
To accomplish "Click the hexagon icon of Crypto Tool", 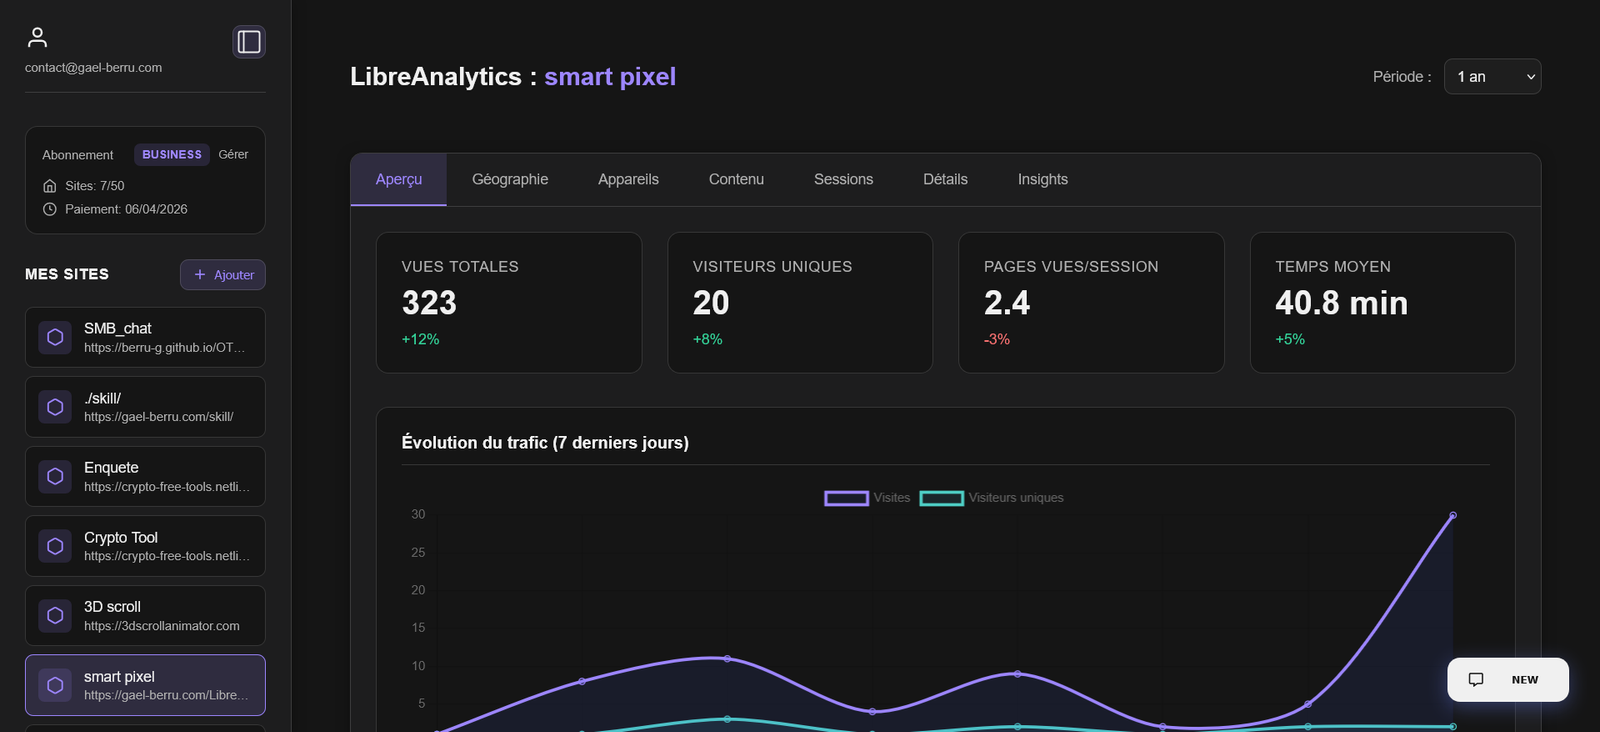I will point(55,546).
